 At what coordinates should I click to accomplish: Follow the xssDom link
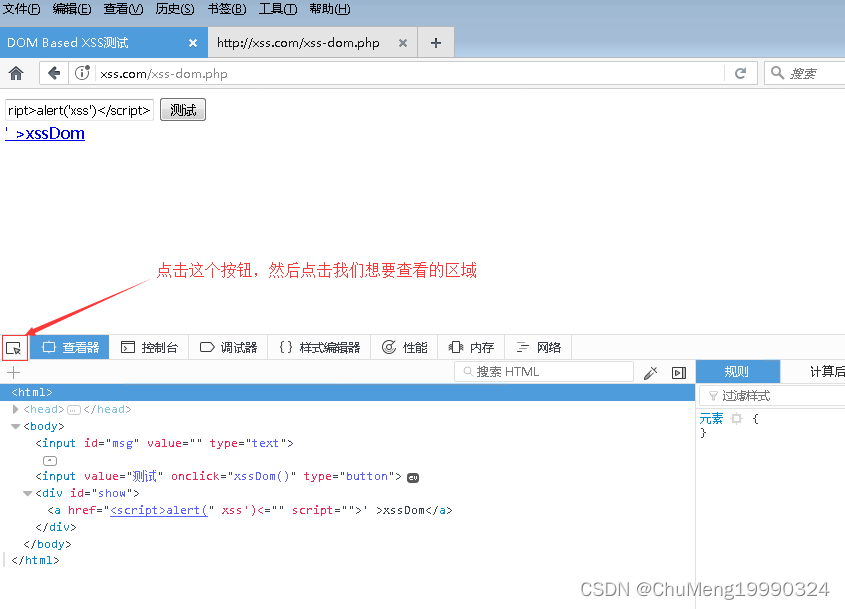coord(45,134)
